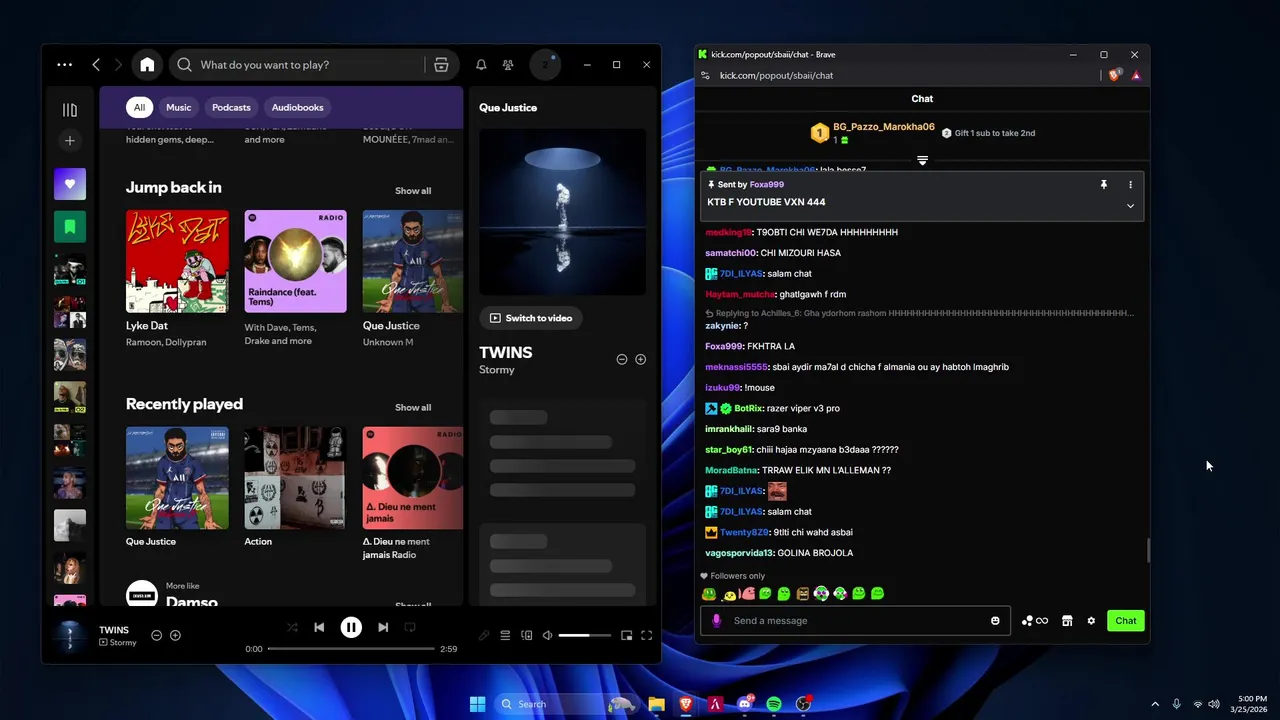Open Friend Activity icon in Spotify
This screenshot has height=720, width=1280.
click(x=508, y=65)
